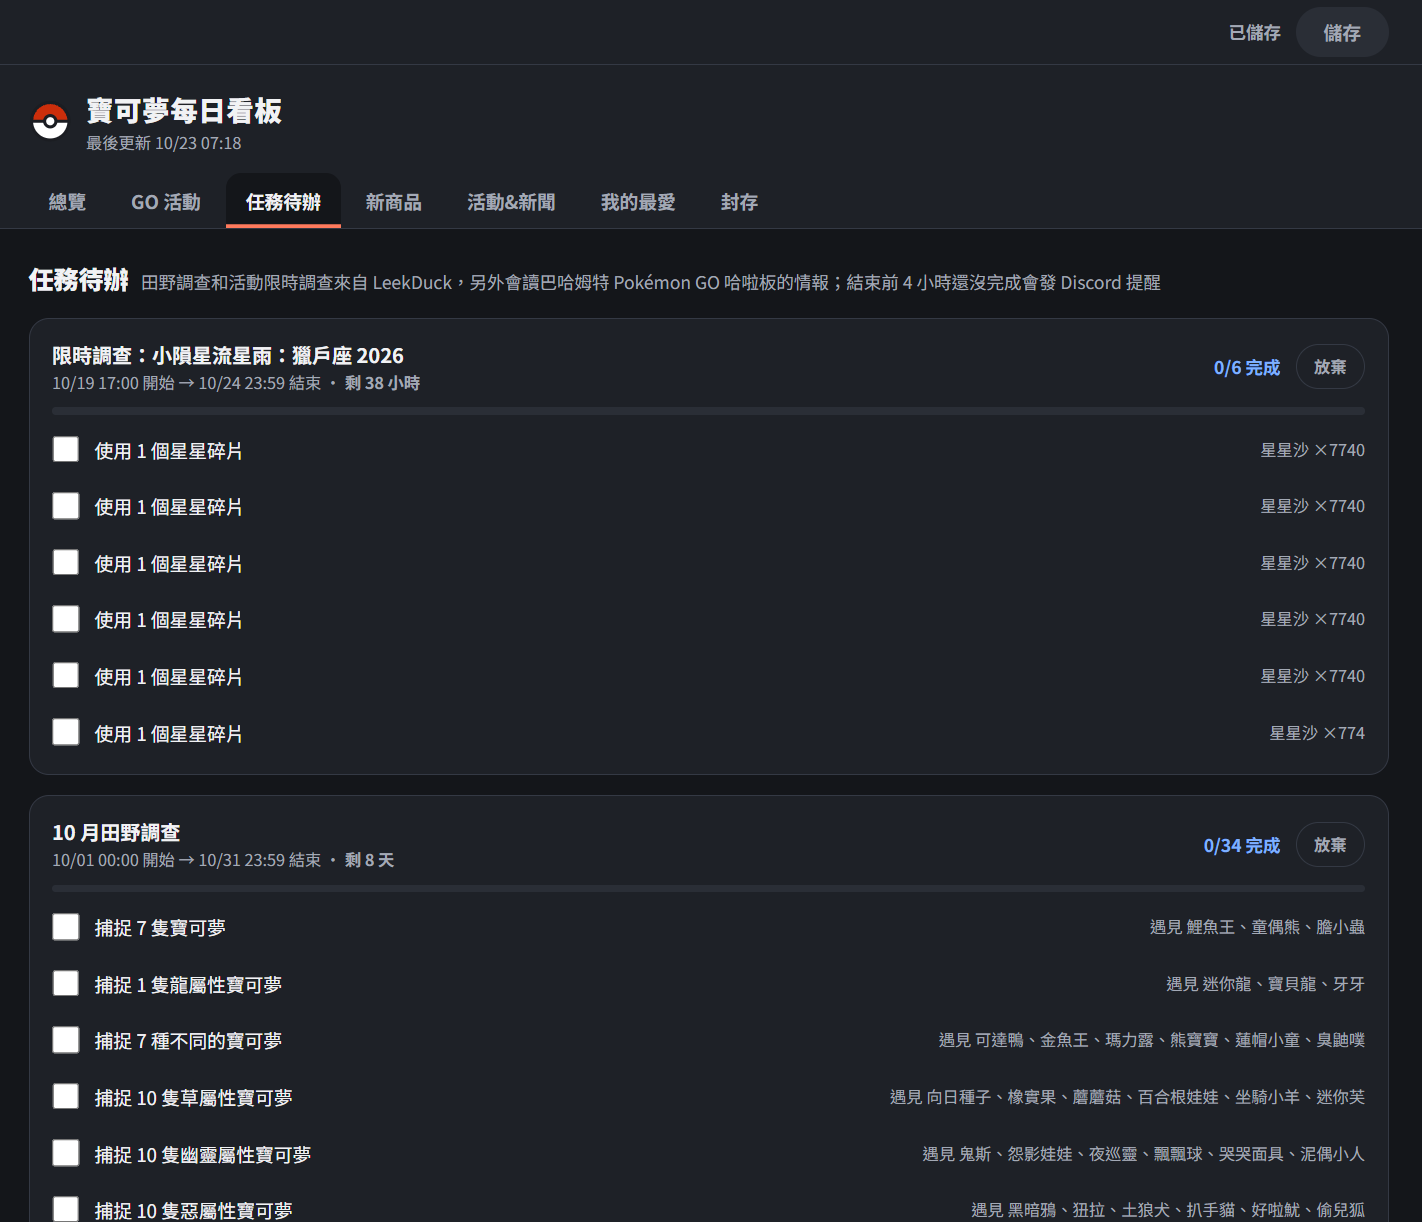
Task: Click the 0/34 完成 progress count
Action: coord(1242,846)
